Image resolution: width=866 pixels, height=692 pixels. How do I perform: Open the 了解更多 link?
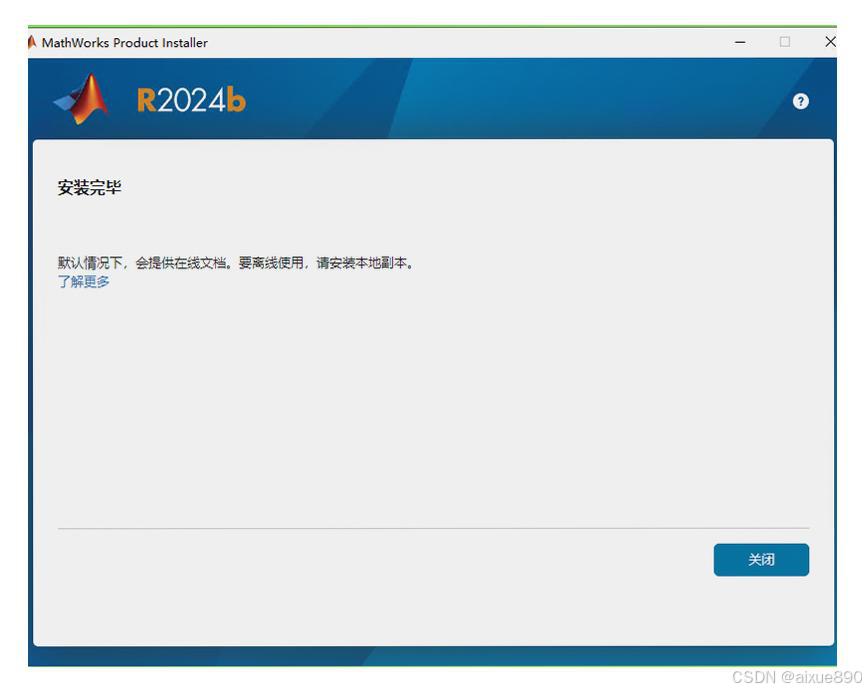point(83,282)
